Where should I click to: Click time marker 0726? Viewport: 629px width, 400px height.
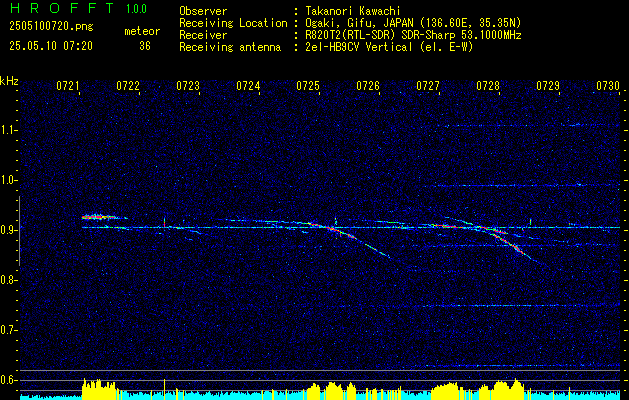point(368,86)
